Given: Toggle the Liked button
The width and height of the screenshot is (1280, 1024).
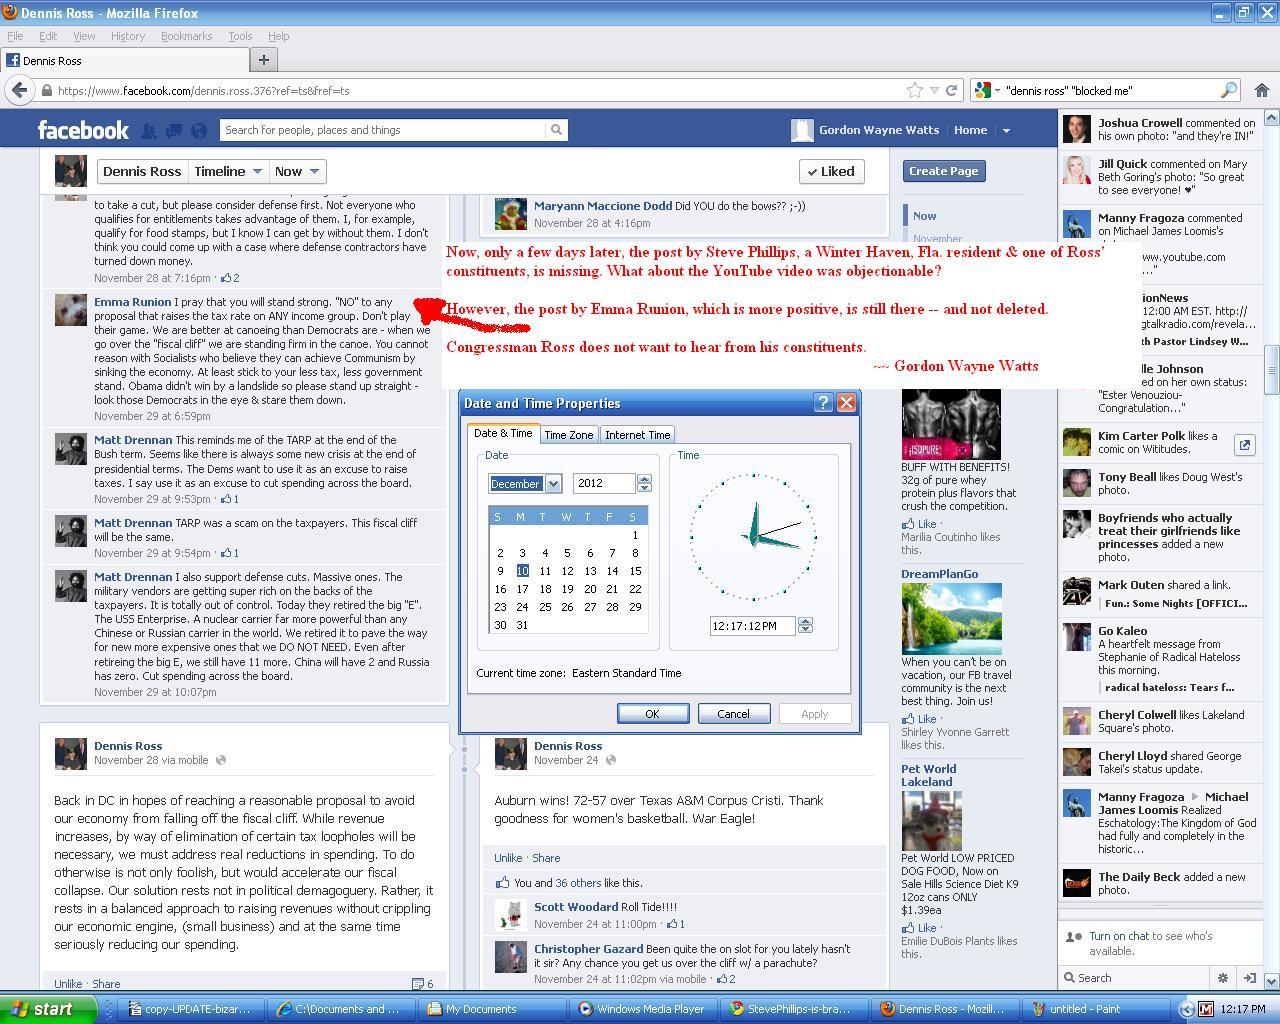Looking at the screenshot, I should pyautogui.click(x=832, y=171).
